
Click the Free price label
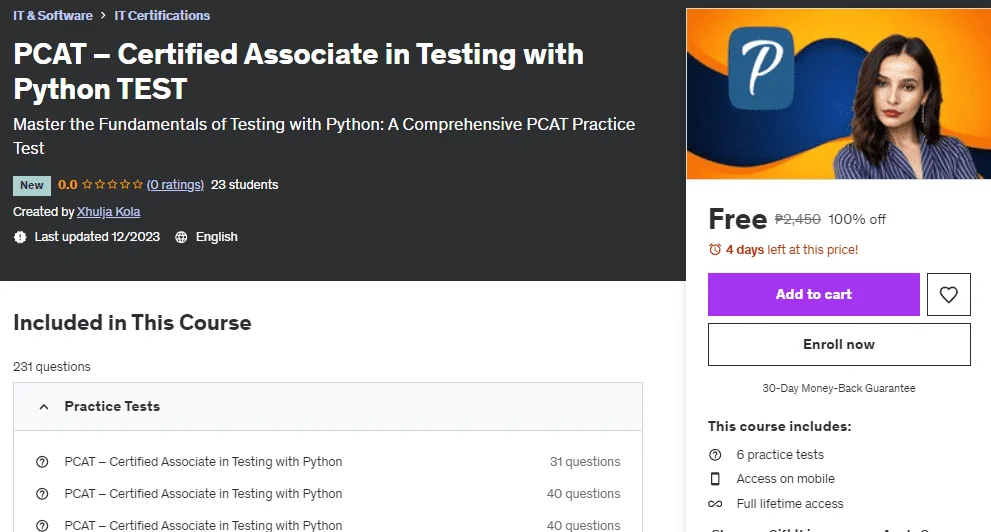coord(738,219)
